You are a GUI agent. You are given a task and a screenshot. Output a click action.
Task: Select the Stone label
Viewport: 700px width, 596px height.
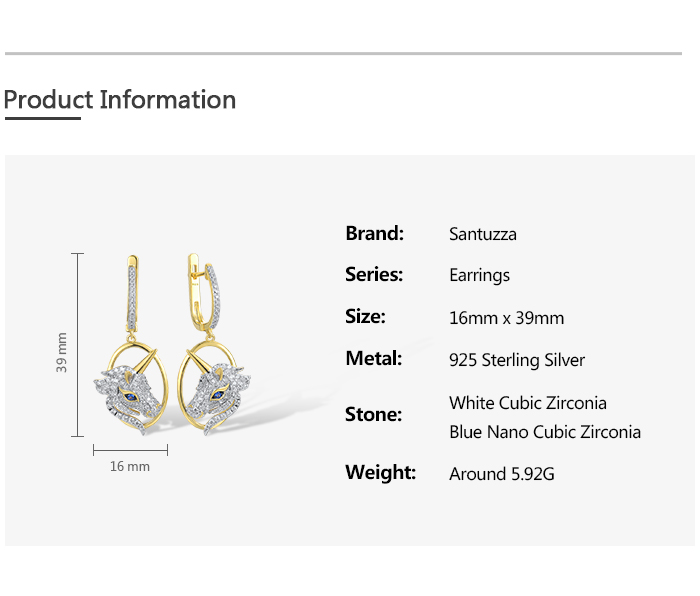click(x=373, y=414)
